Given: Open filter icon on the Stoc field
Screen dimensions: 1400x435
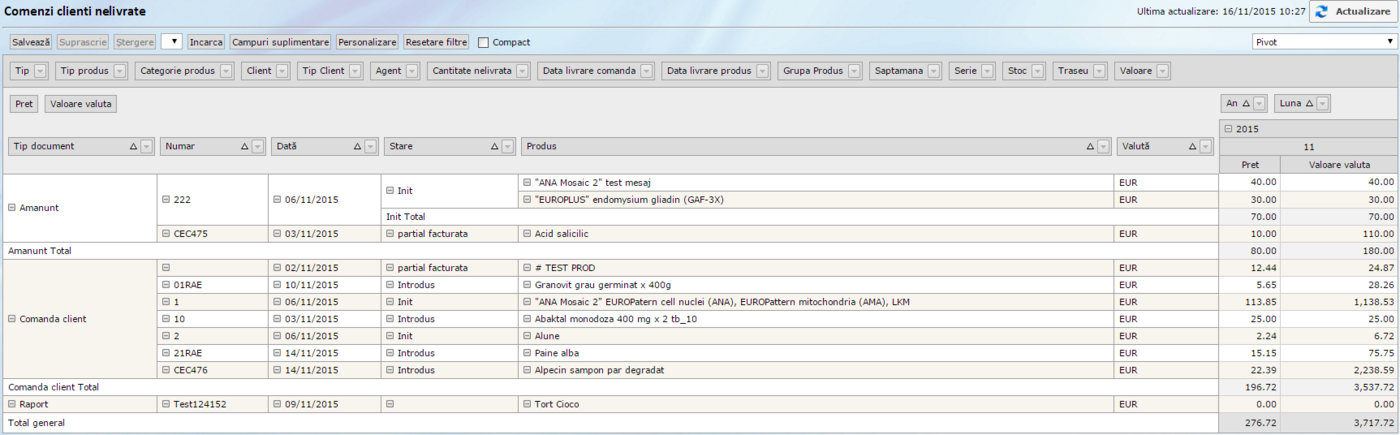Looking at the screenshot, I should click(1038, 71).
